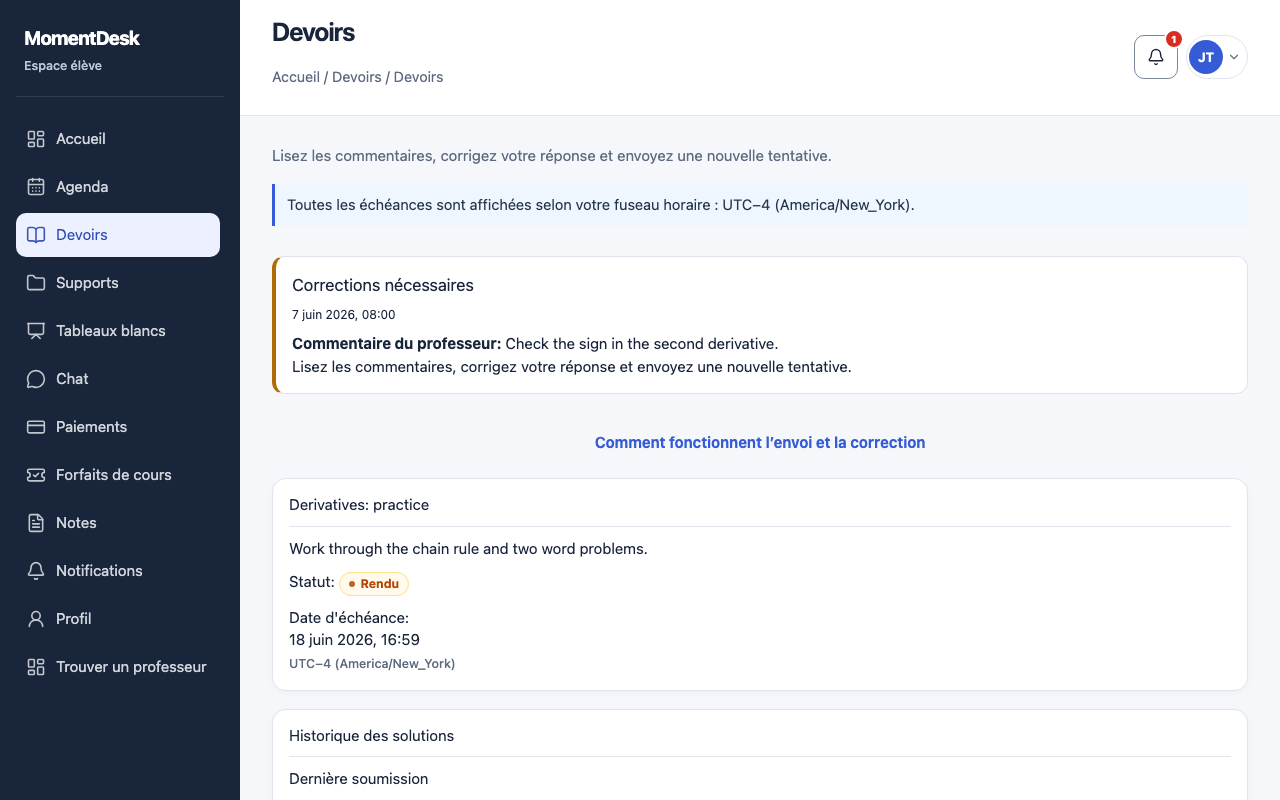1280x800 pixels.
Task: Click 'UTC−4 (America/New_York)' under due date
Action: coord(372,664)
